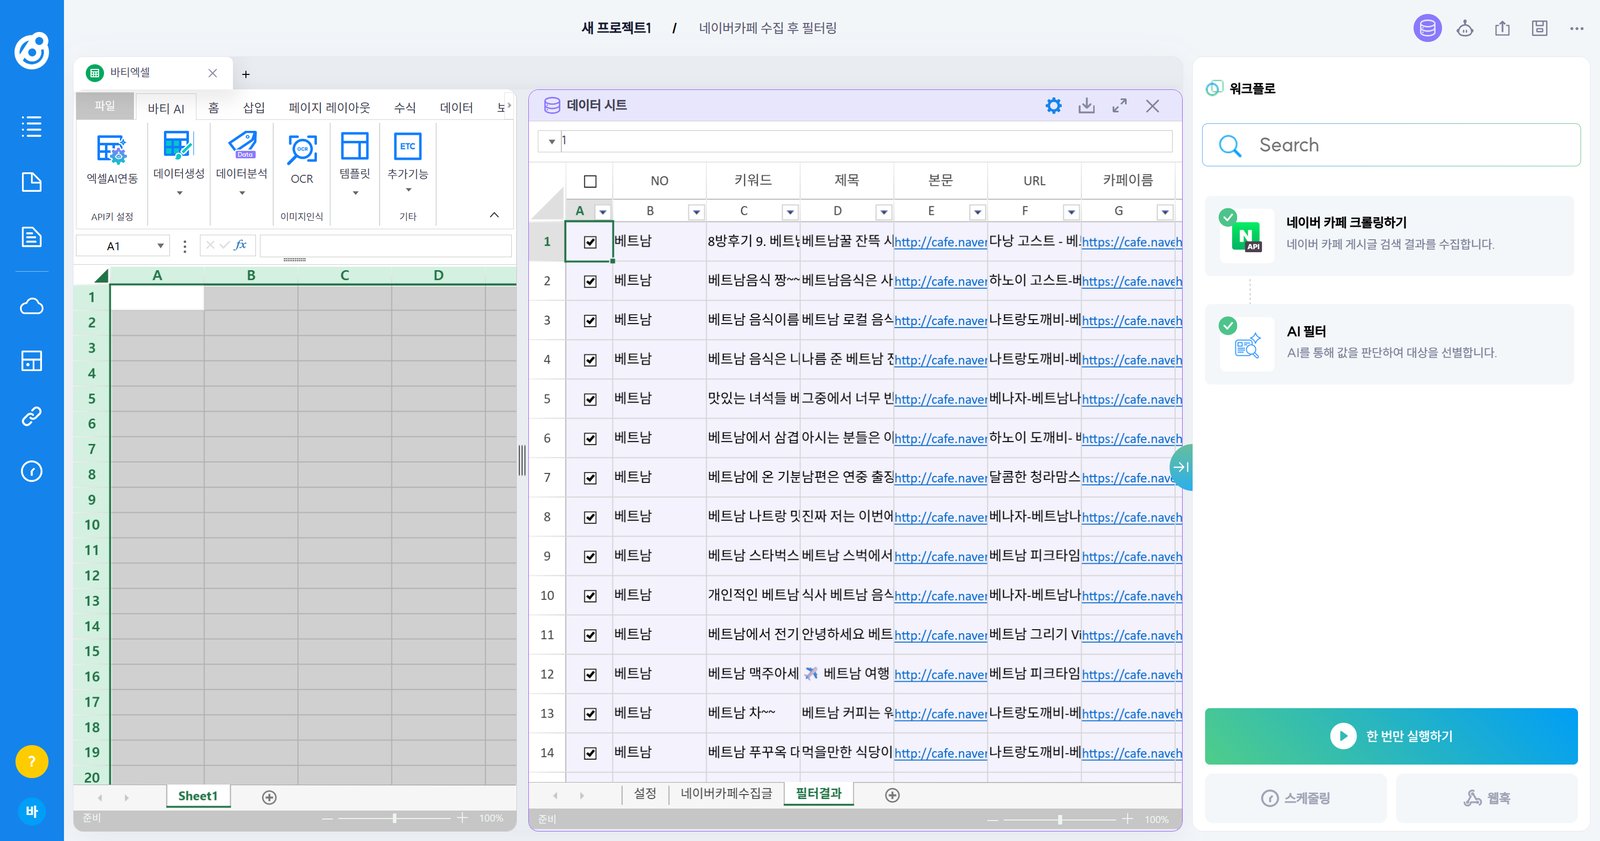Open the filter dropdown for column E
Screen dimensions: 1600x841
(x=978, y=212)
